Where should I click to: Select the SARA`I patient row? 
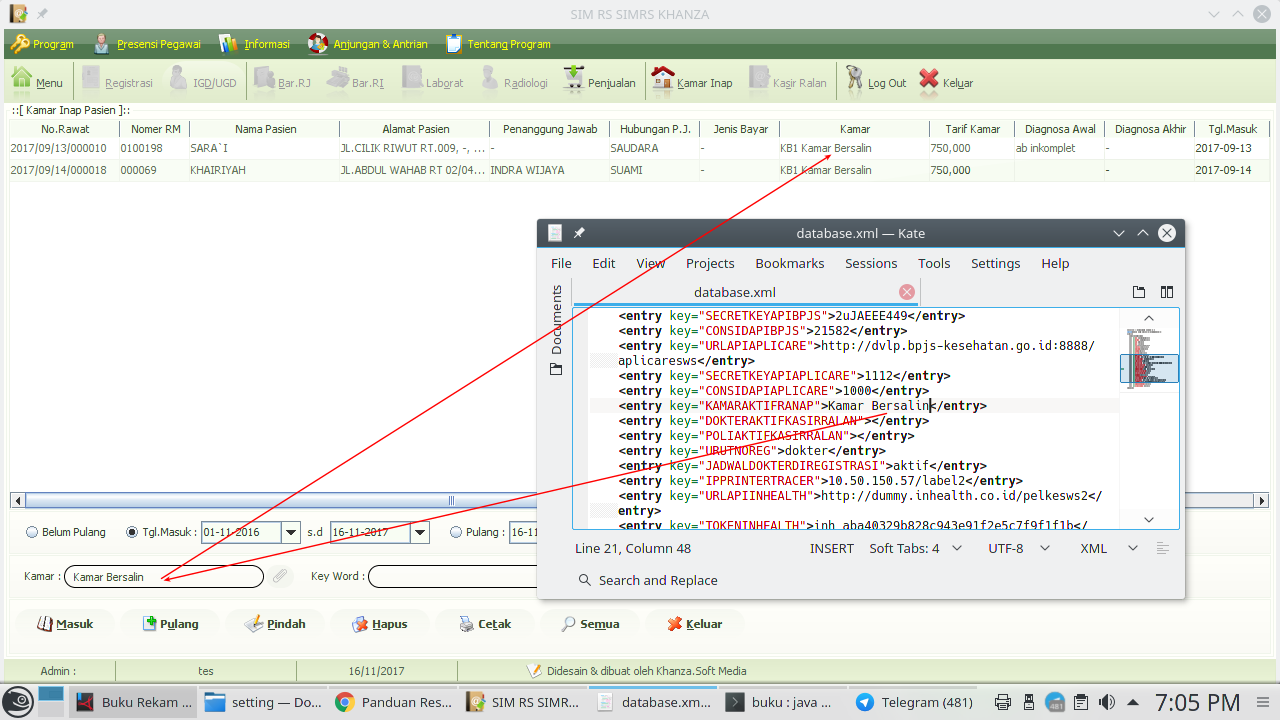[x=640, y=148]
